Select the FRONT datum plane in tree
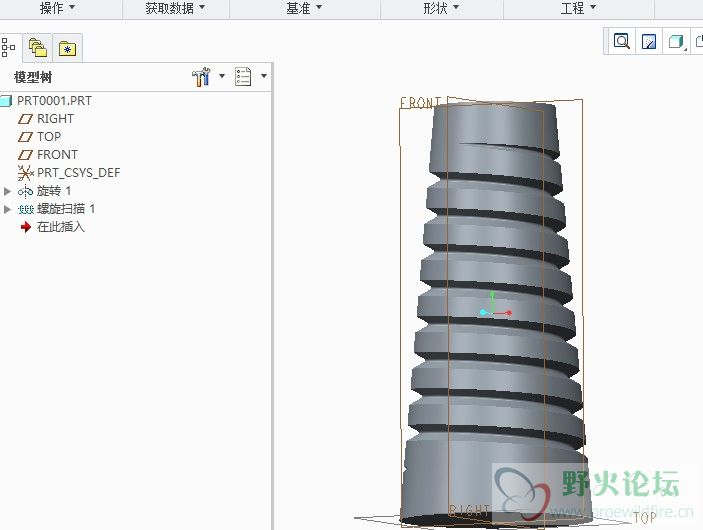 point(57,155)
